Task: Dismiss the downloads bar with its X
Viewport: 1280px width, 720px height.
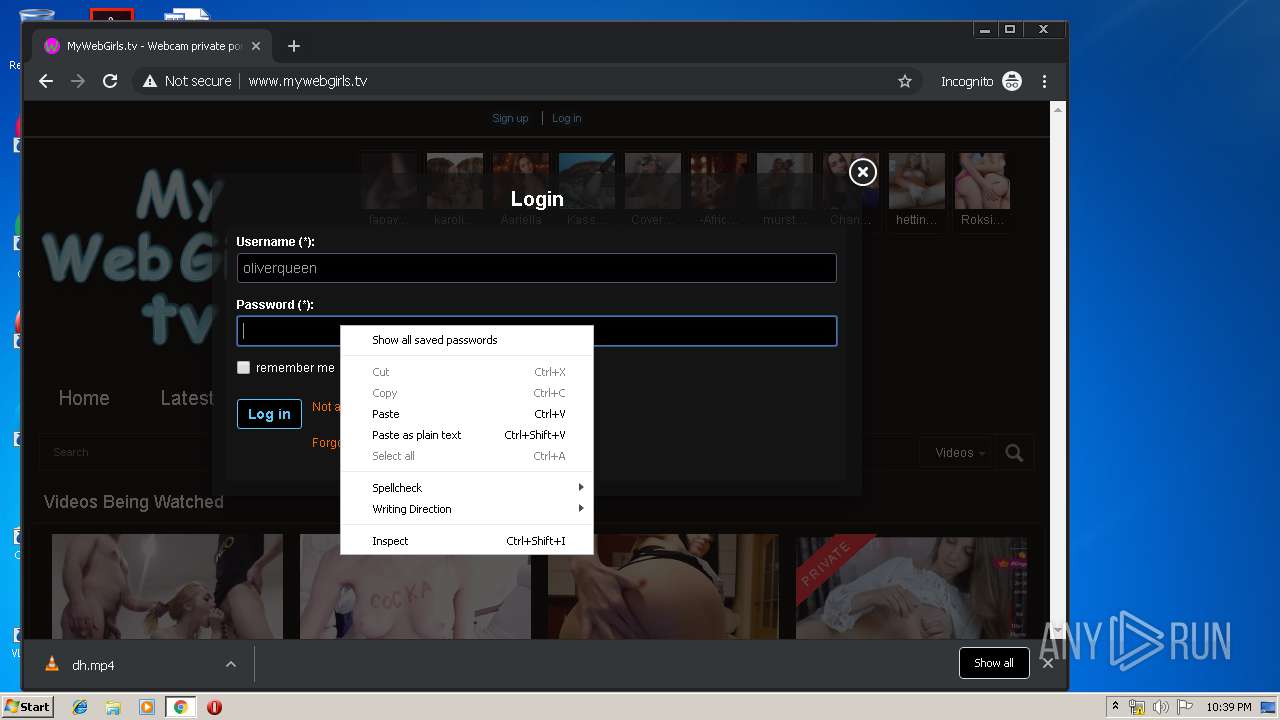Action: click(1047, 663)
